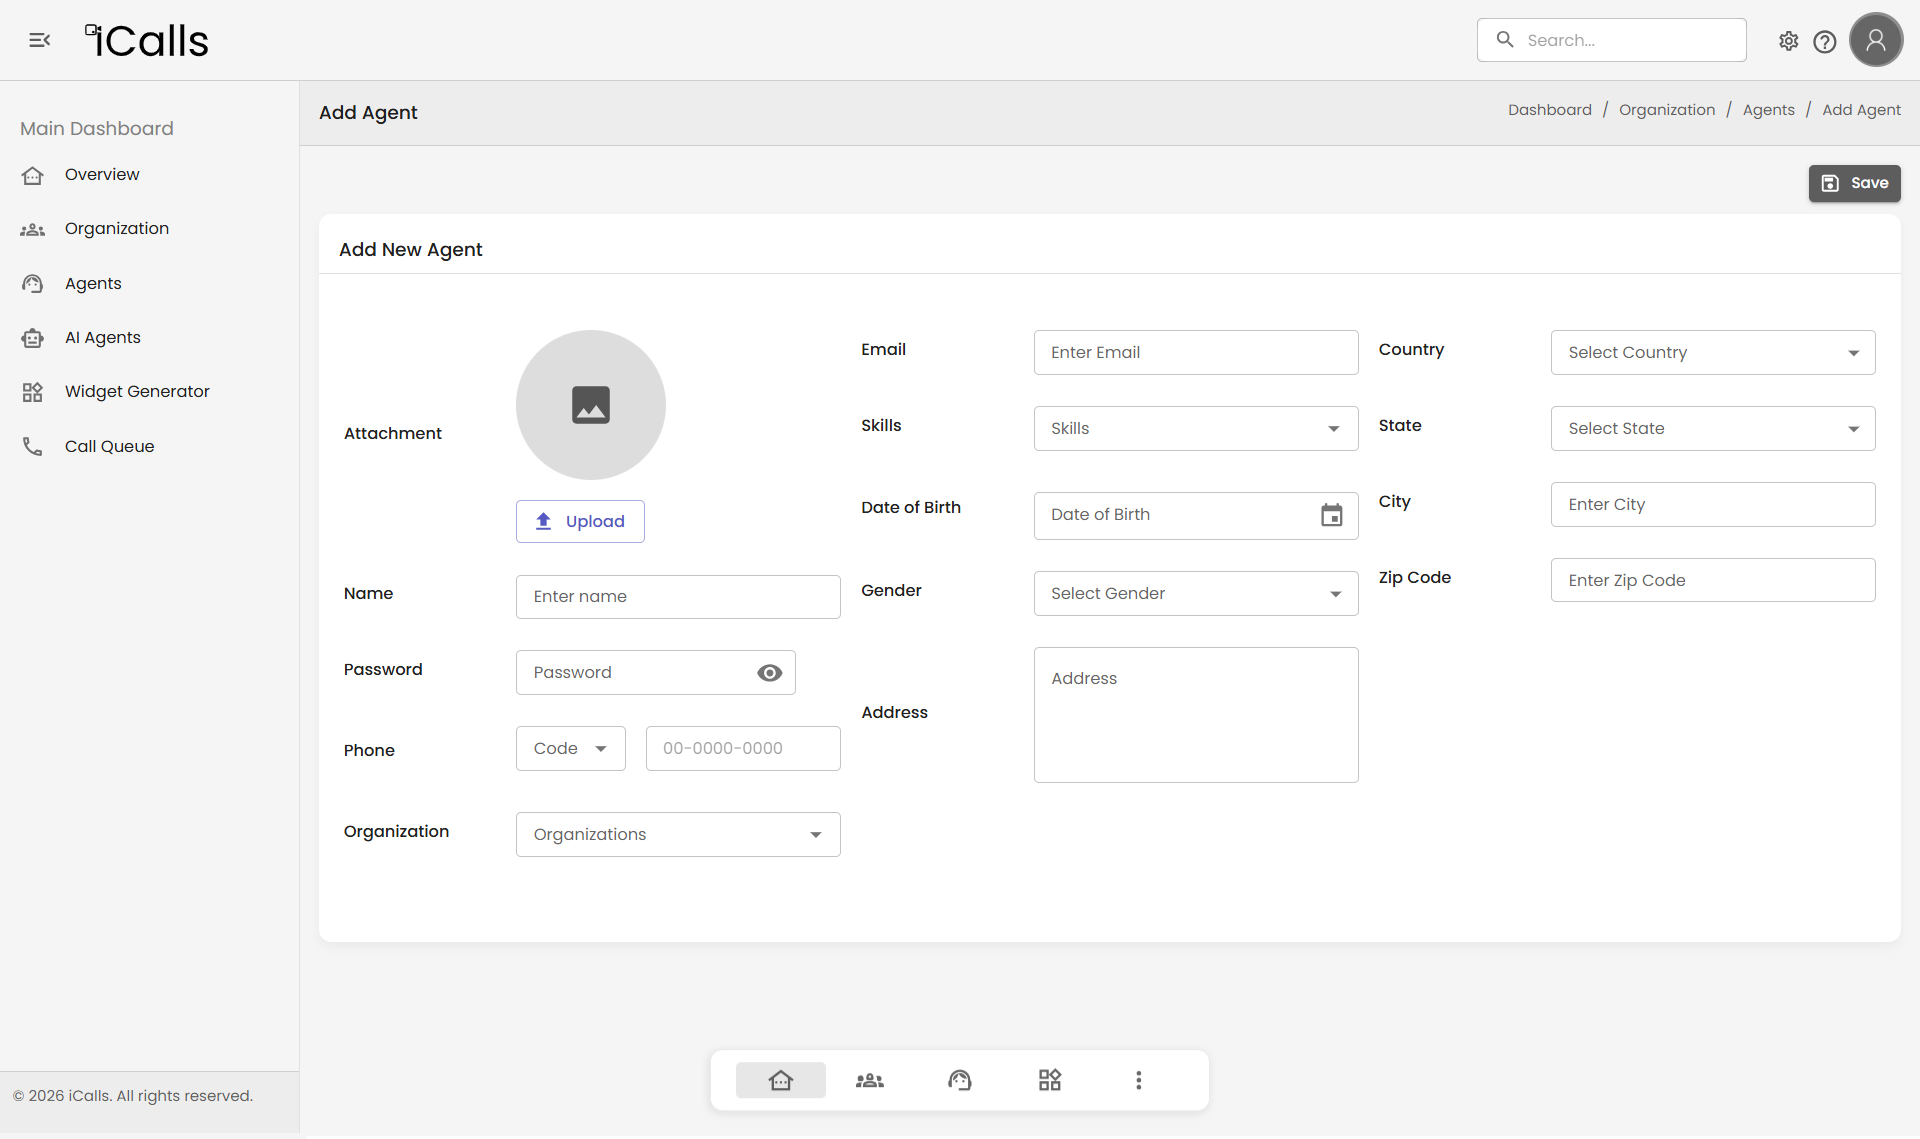Open the Skills dropdown
Viewport: 1920px width, 1139px height.
pos(1195,429)
